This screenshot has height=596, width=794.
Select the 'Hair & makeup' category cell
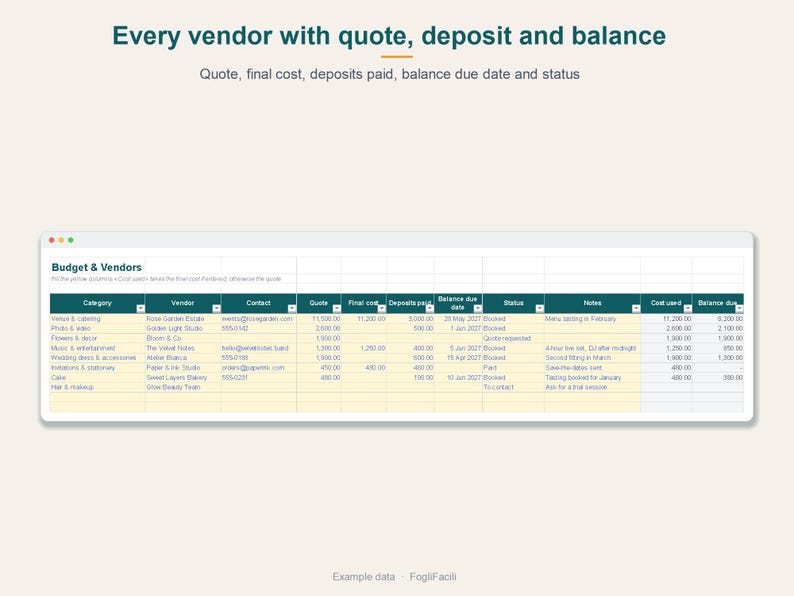tap(97, 387)
